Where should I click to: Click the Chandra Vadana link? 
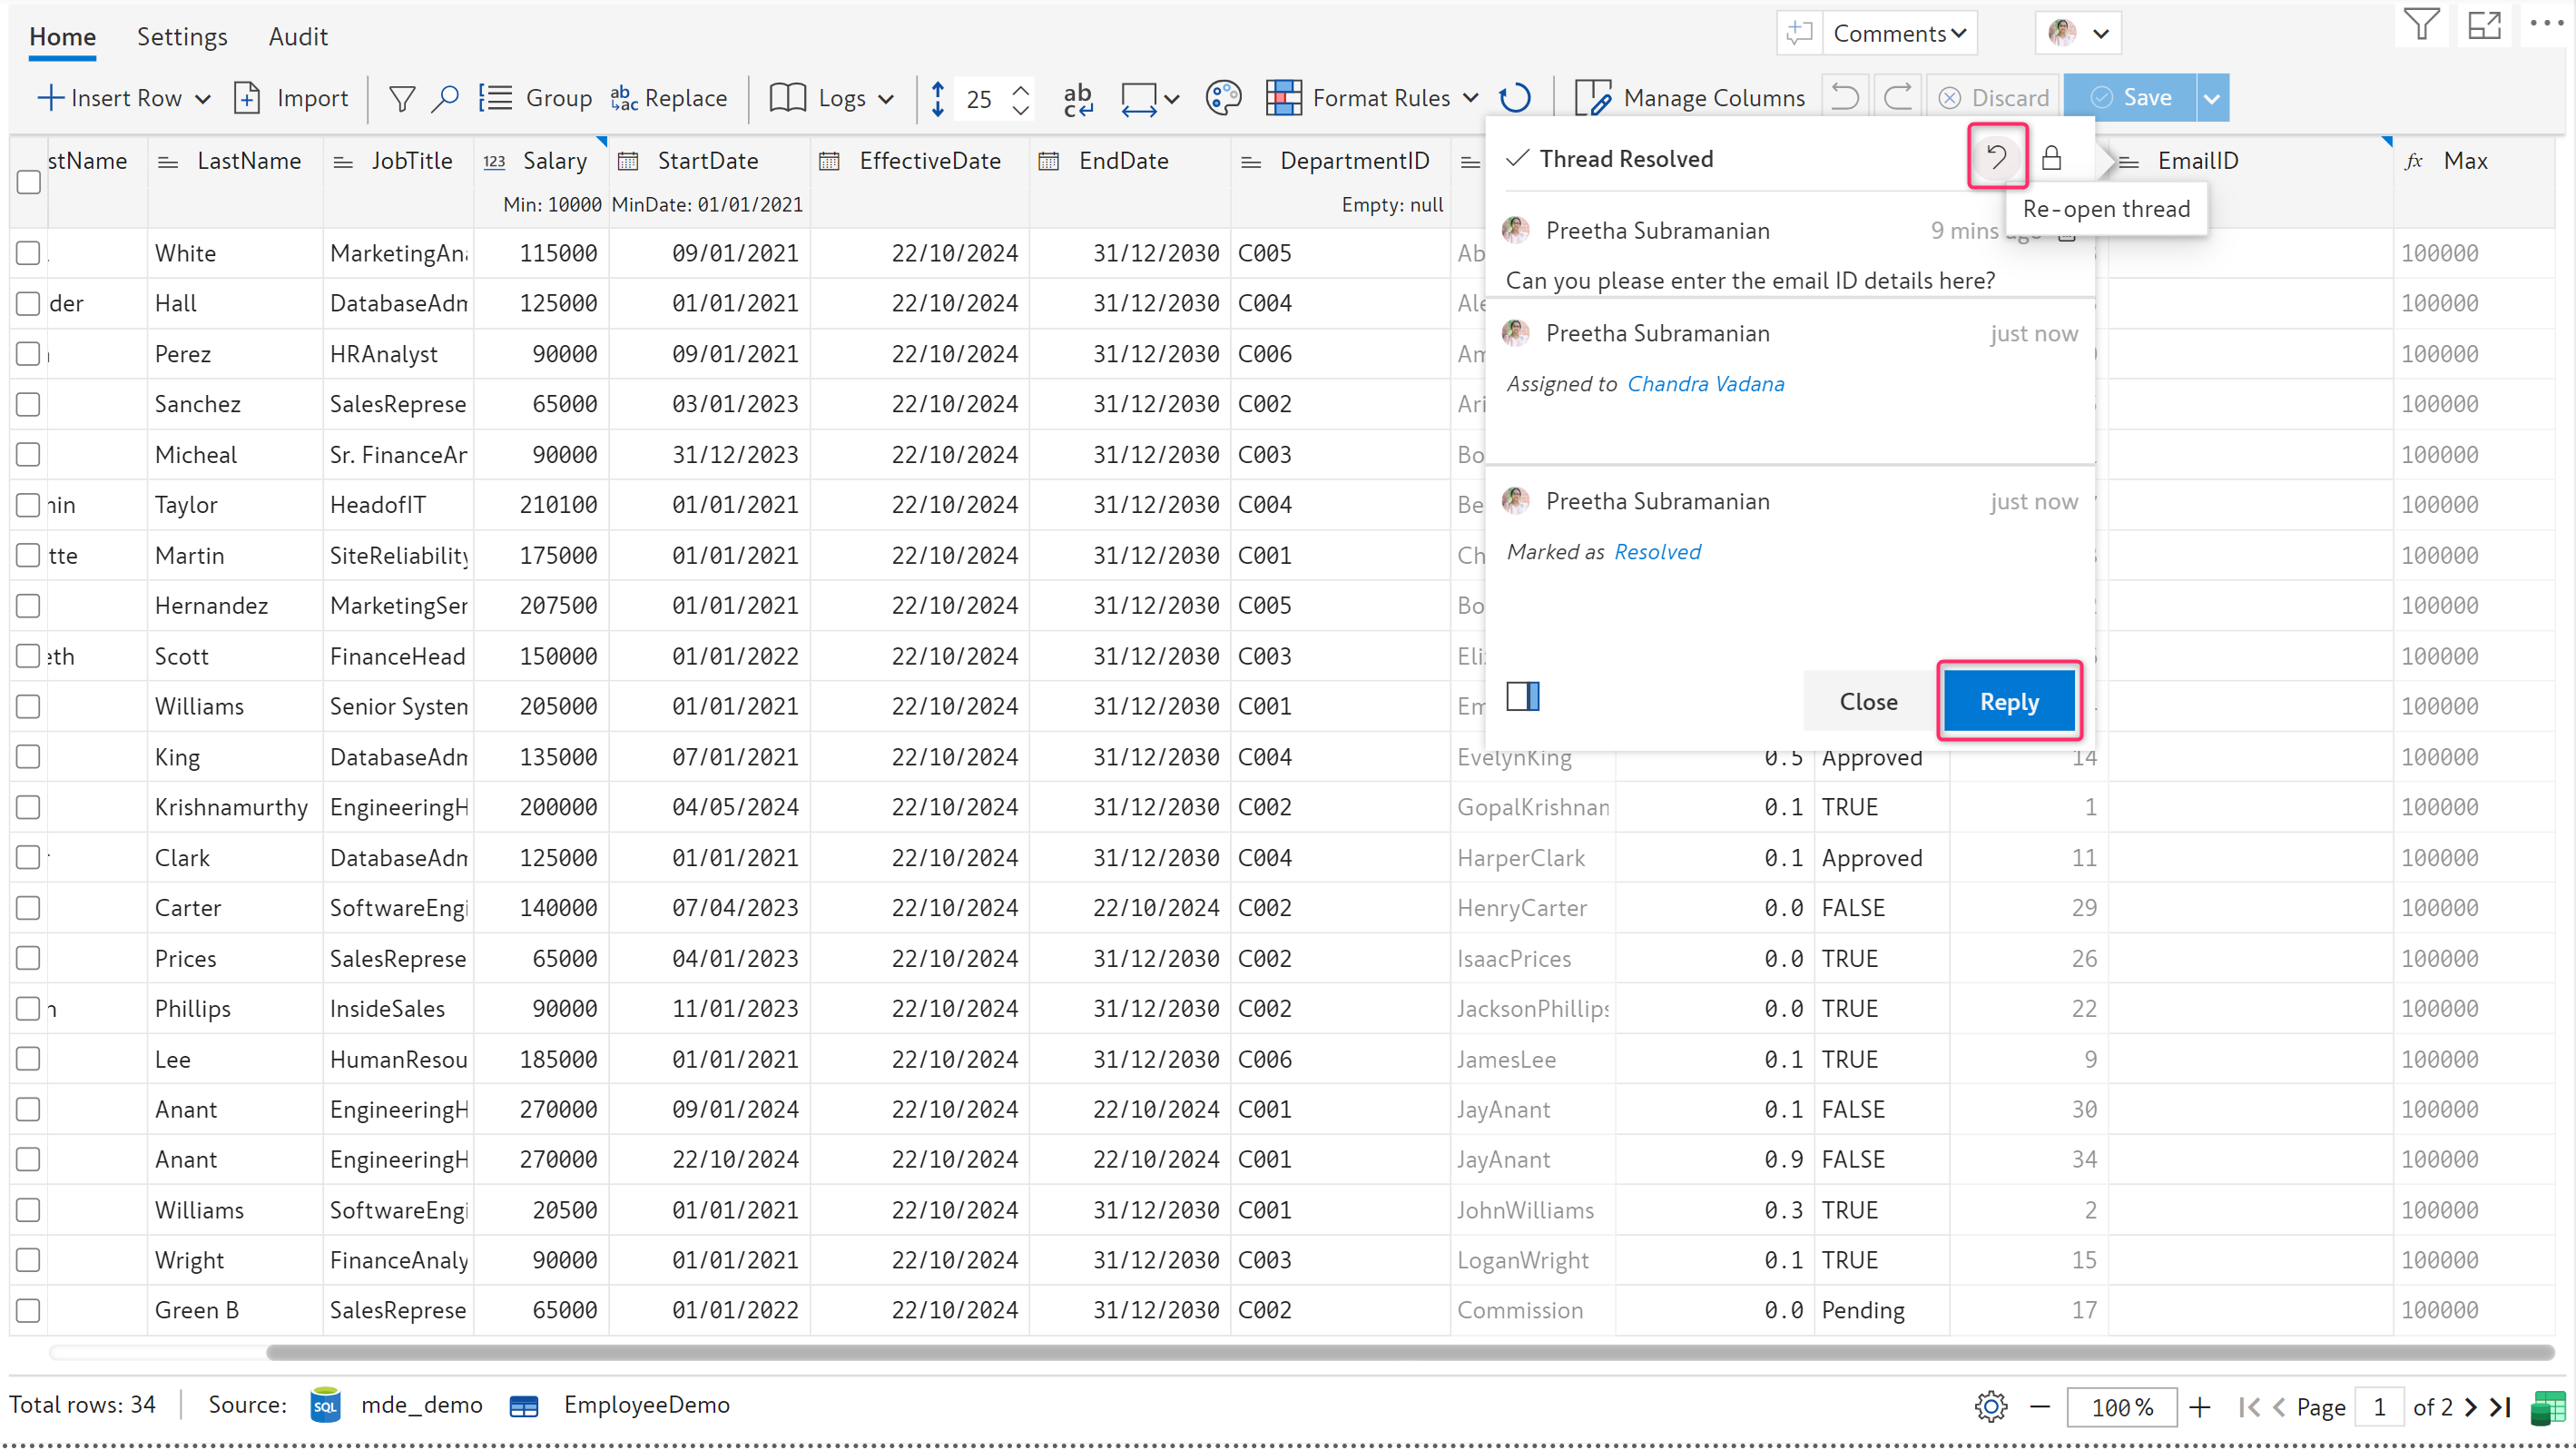coord(1705,384)
